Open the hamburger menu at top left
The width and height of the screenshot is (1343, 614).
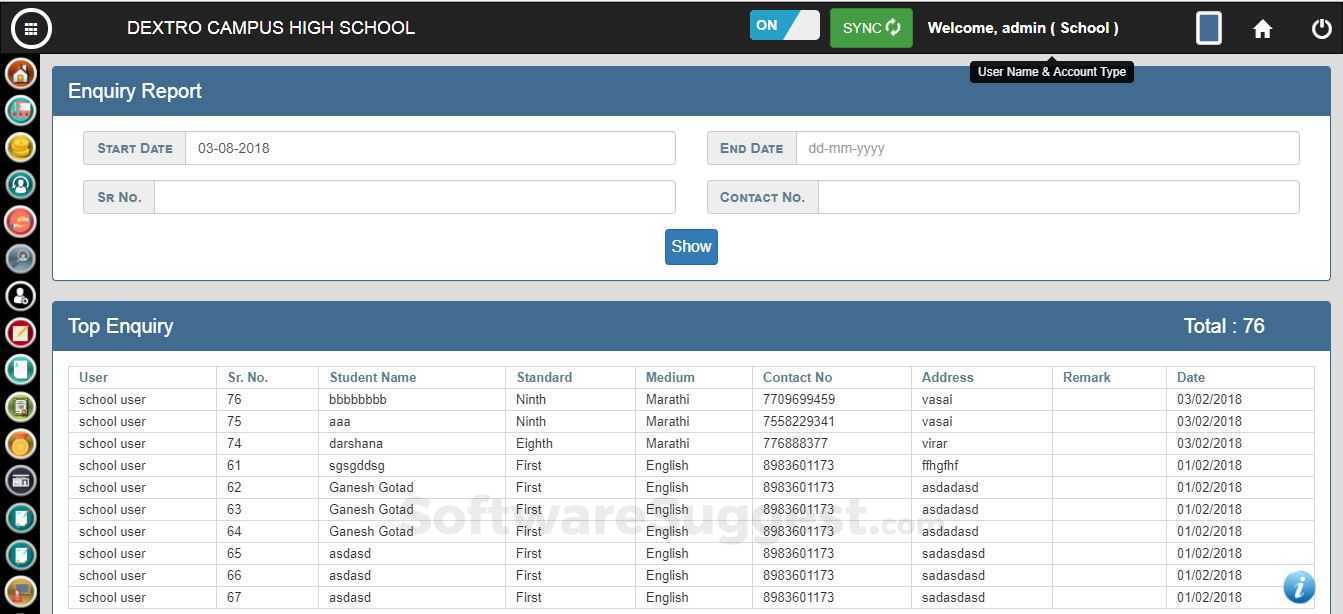31,28
